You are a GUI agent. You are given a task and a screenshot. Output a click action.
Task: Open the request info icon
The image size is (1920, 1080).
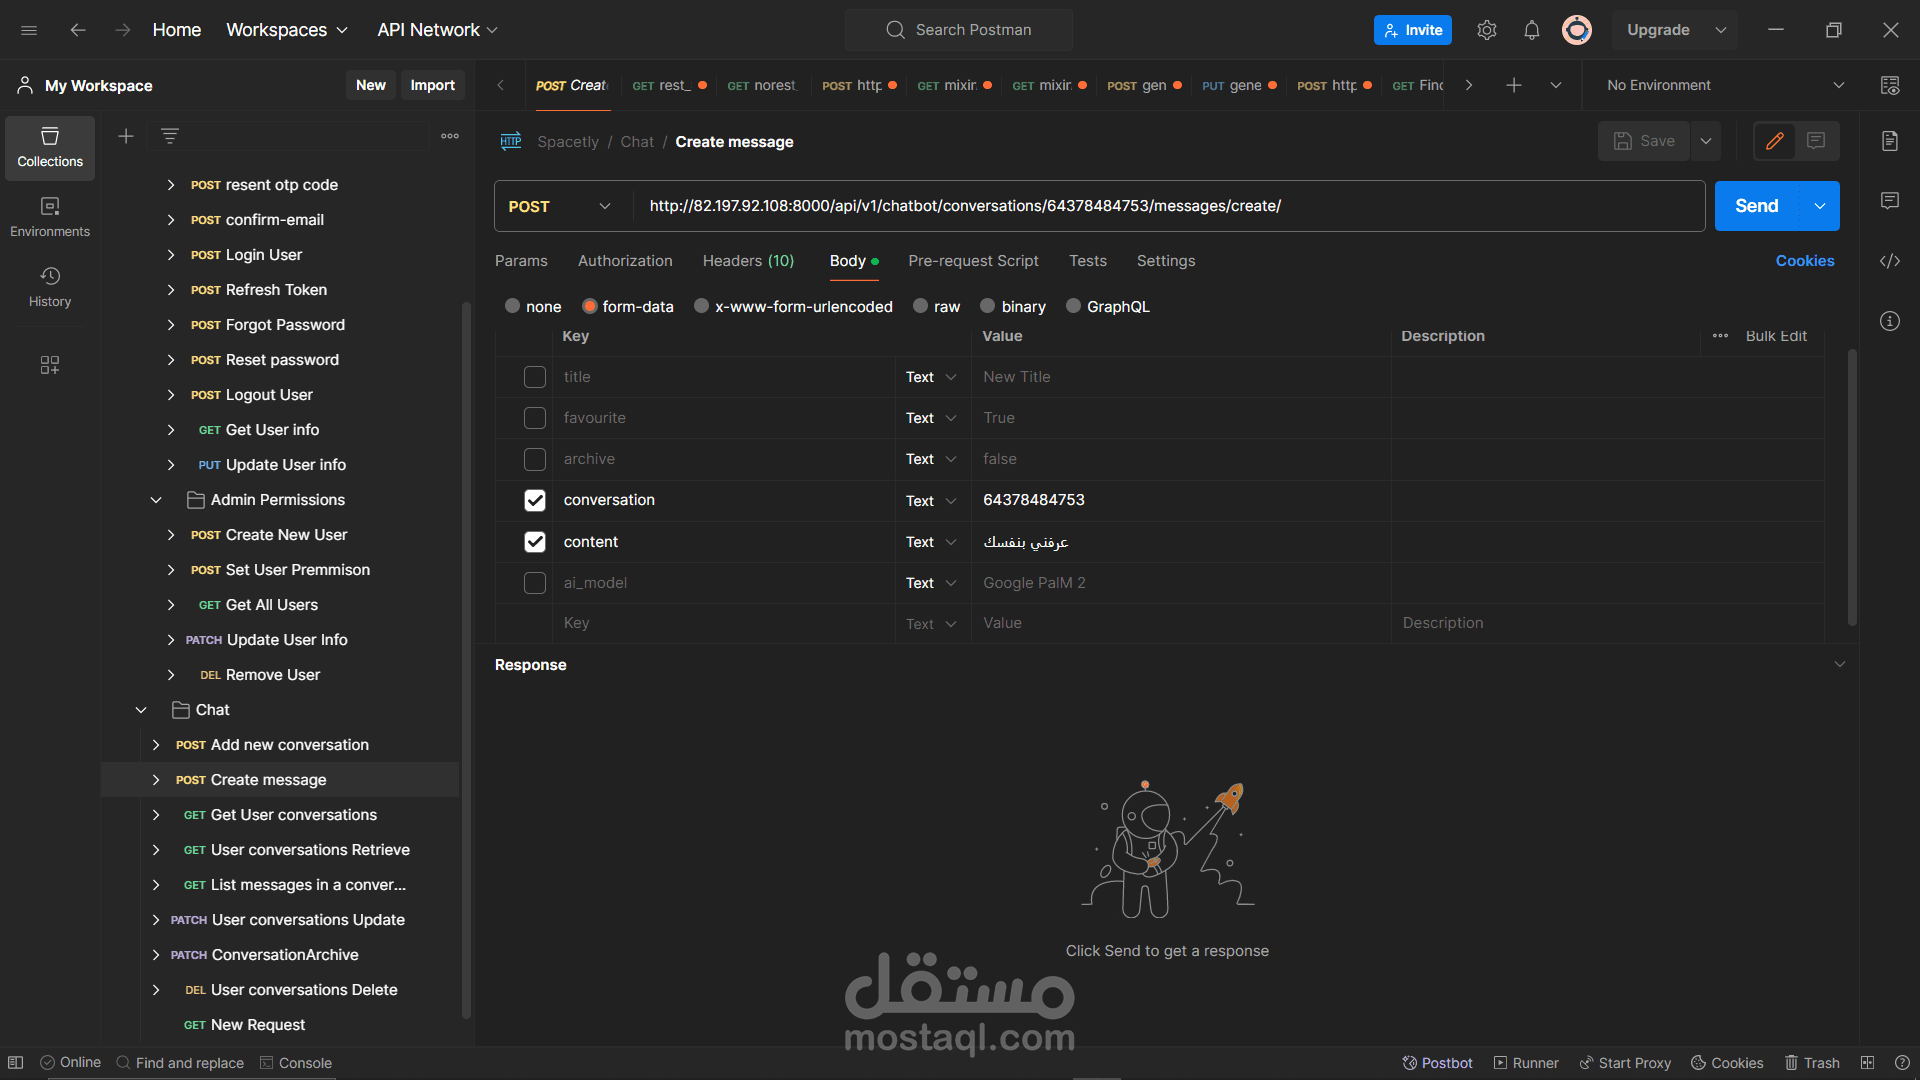1890,321
